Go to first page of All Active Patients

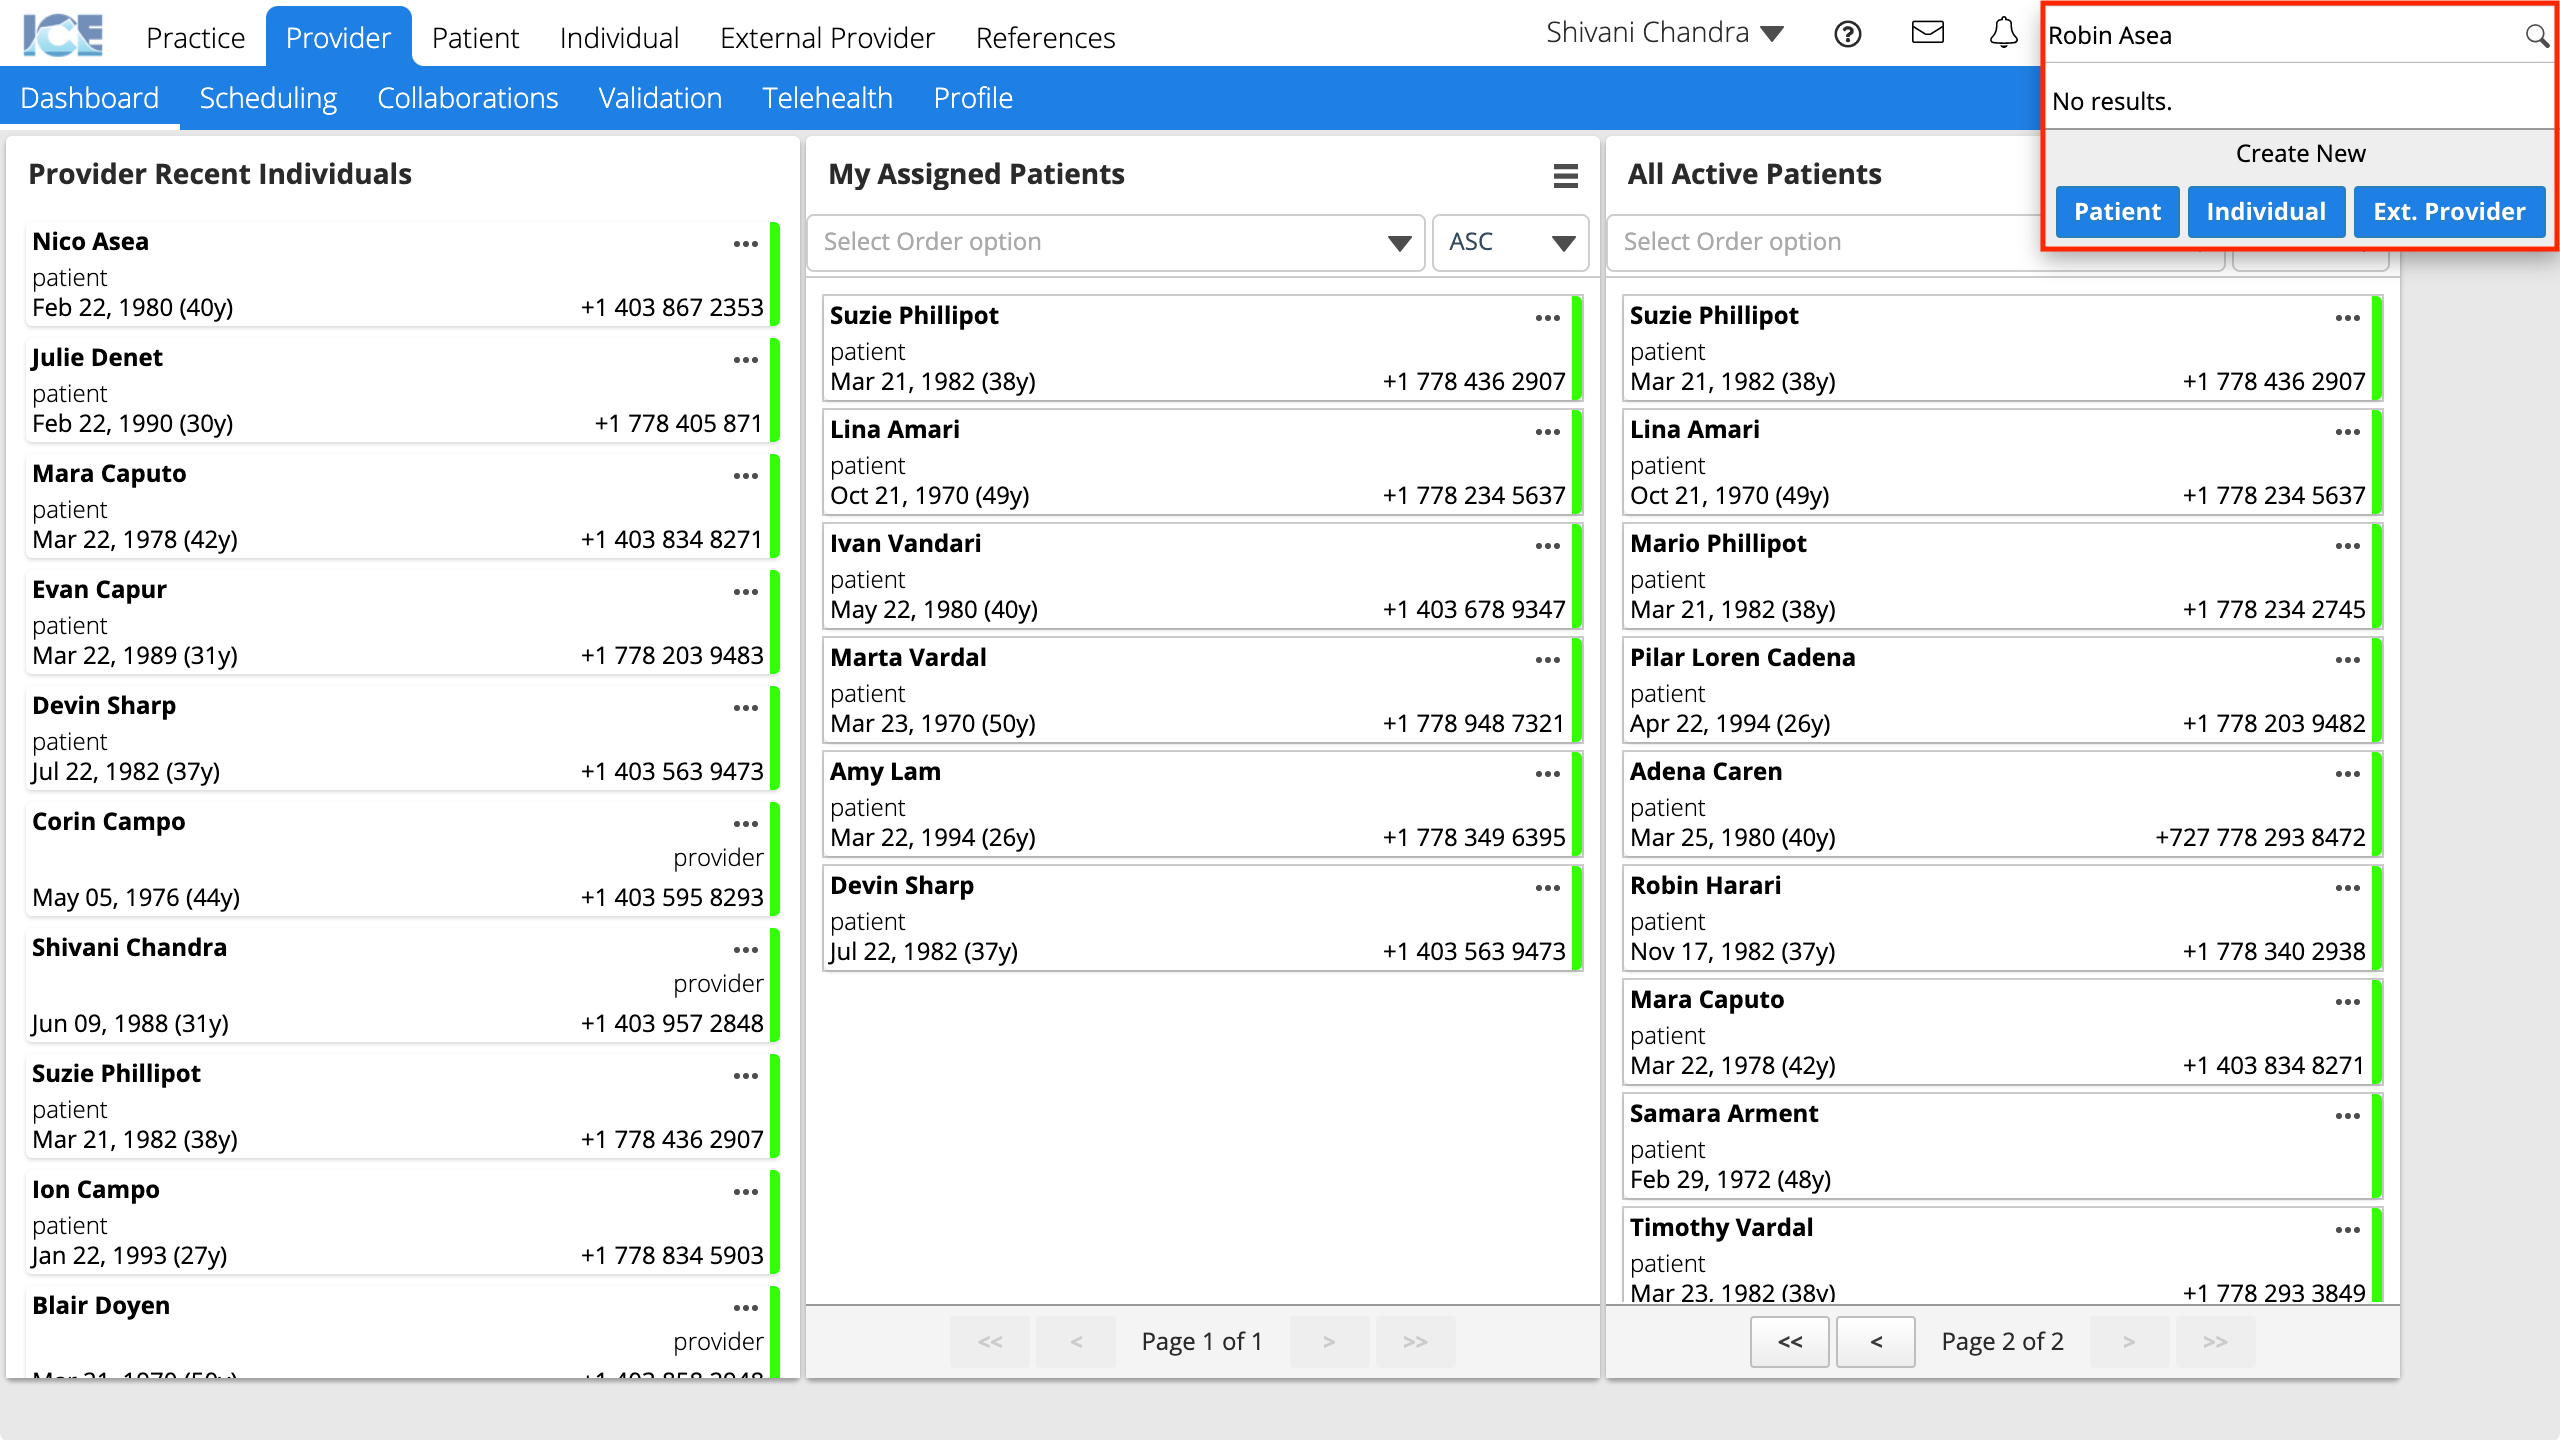(x=1790, y=1342)
